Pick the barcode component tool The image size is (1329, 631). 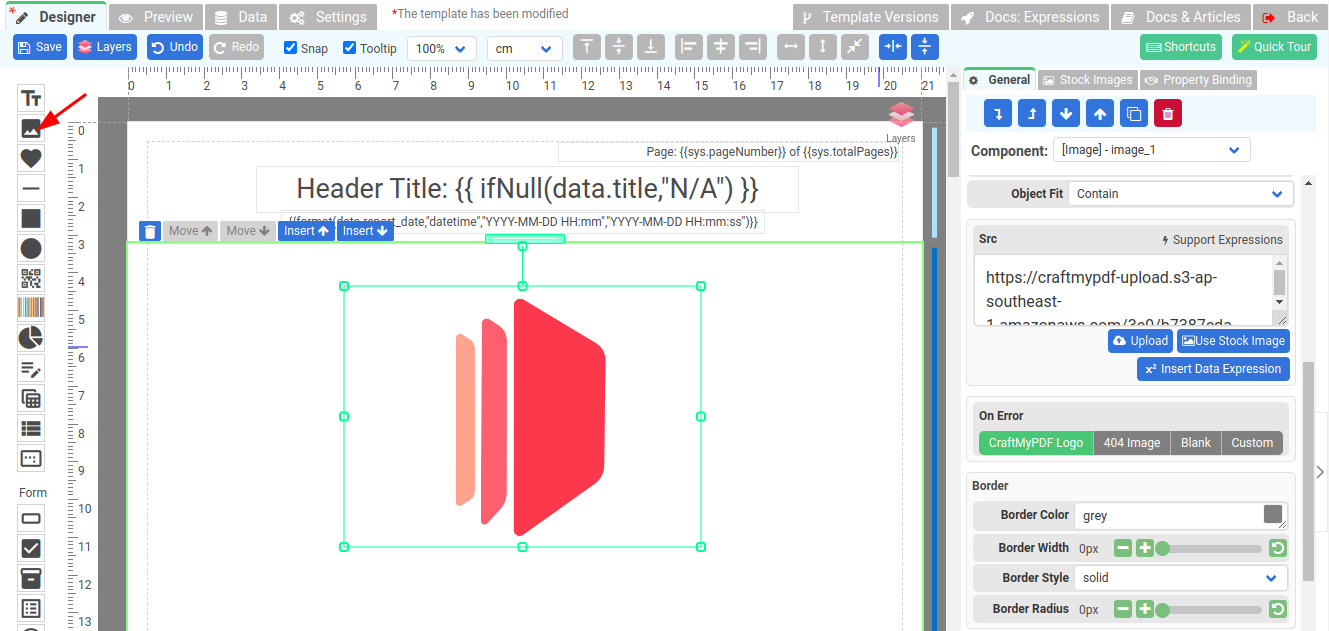(31, 308)
